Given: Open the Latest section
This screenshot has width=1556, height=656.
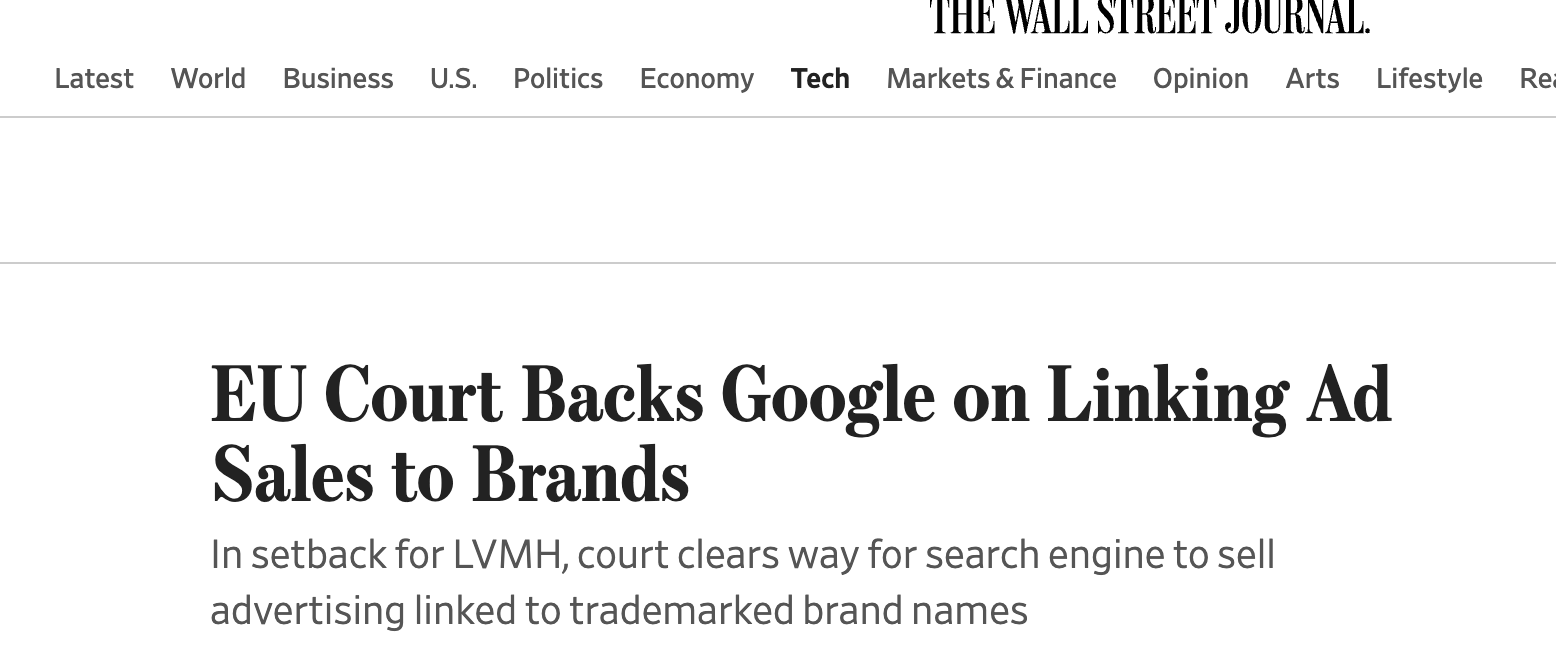Looking at the screenshot, I should [x=94, y=78].
